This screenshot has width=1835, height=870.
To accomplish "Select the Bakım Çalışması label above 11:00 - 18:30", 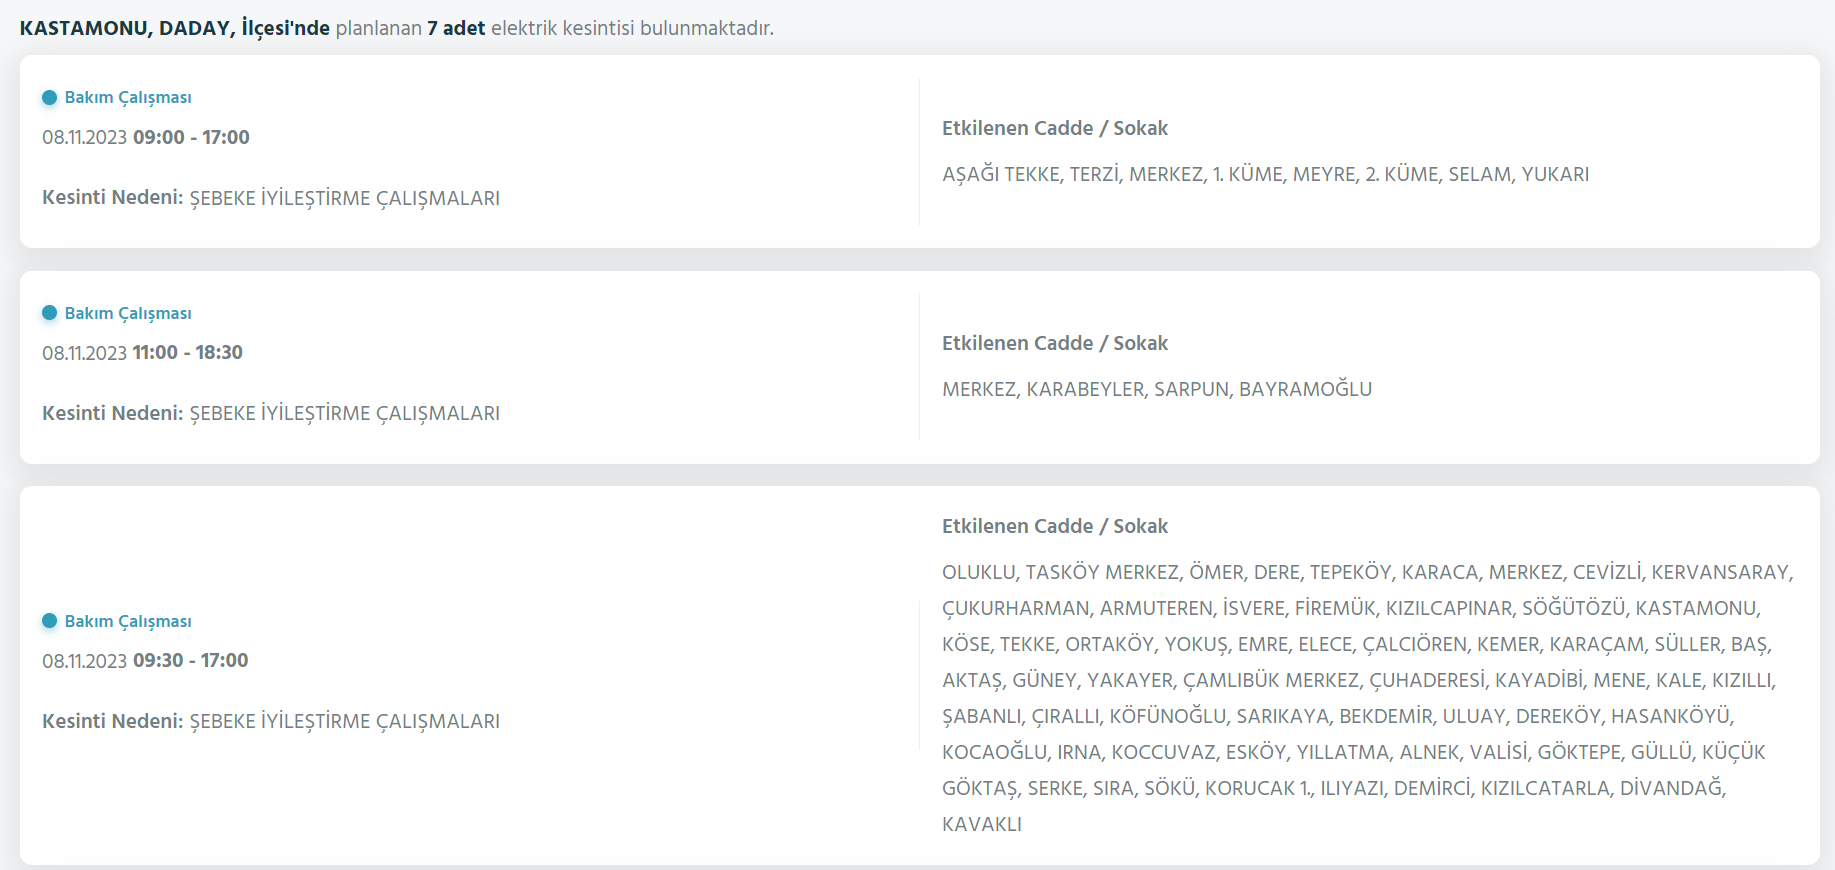I will (128, 313).
